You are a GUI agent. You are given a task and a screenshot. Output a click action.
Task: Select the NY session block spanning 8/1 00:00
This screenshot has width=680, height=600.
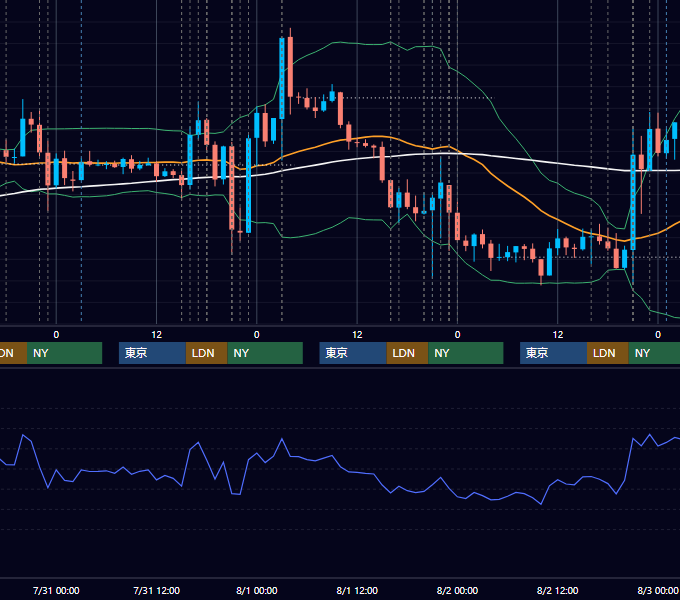pyautogui.click(x=265, y=353)
